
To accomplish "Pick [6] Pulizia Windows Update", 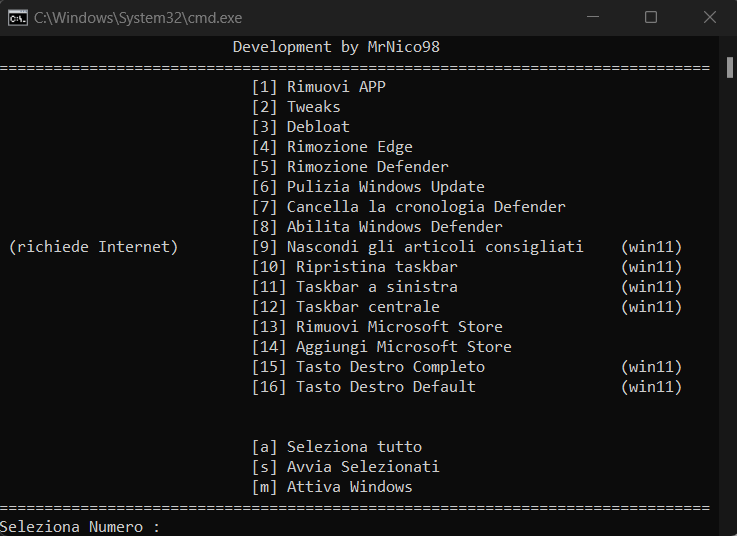I will point(368,187).
